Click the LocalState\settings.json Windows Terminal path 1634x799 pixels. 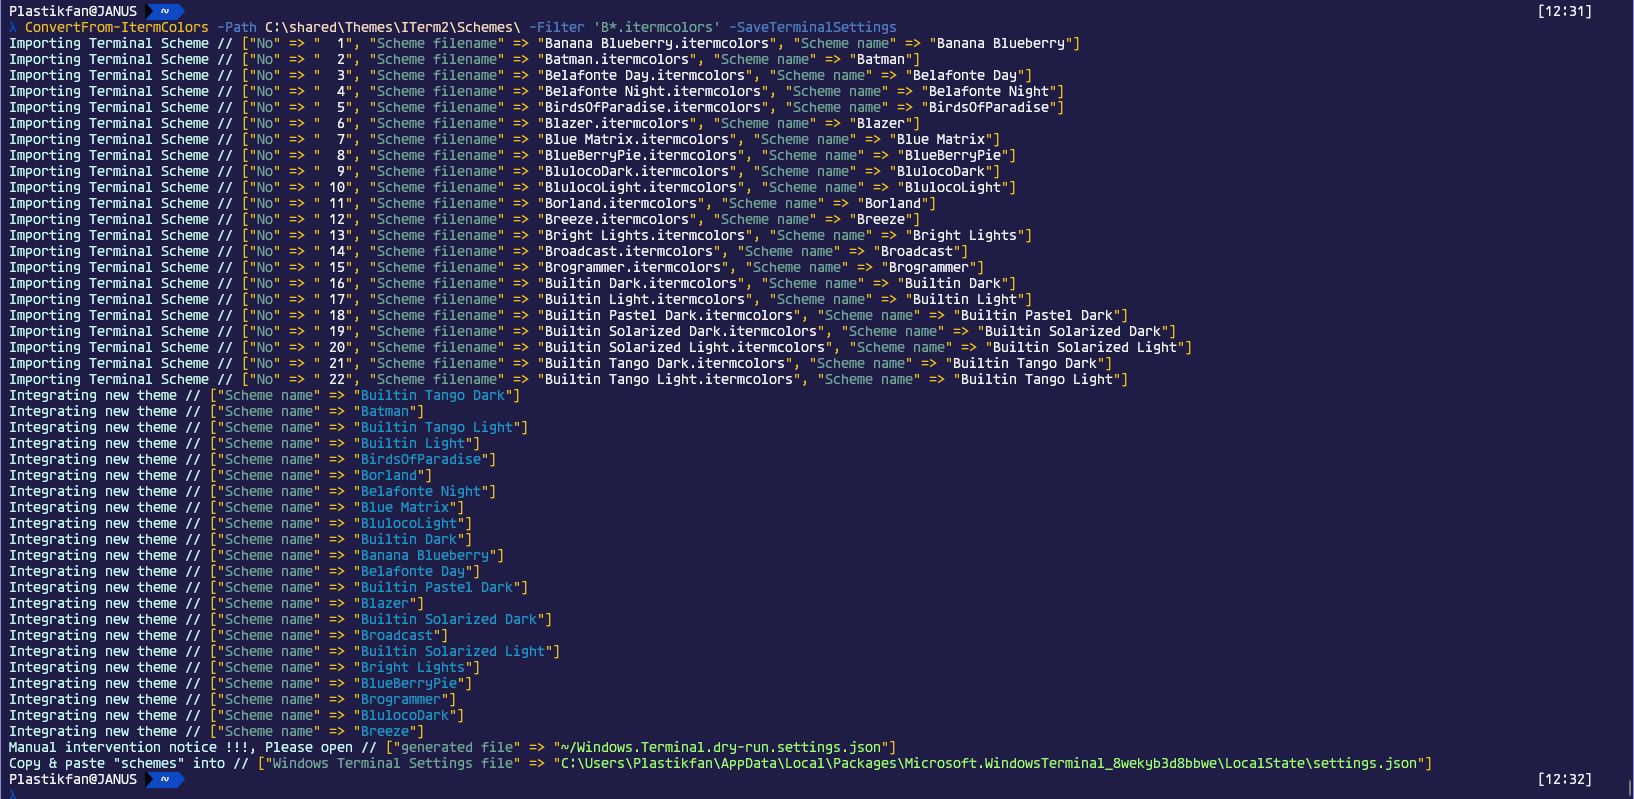tap(989, 763)
